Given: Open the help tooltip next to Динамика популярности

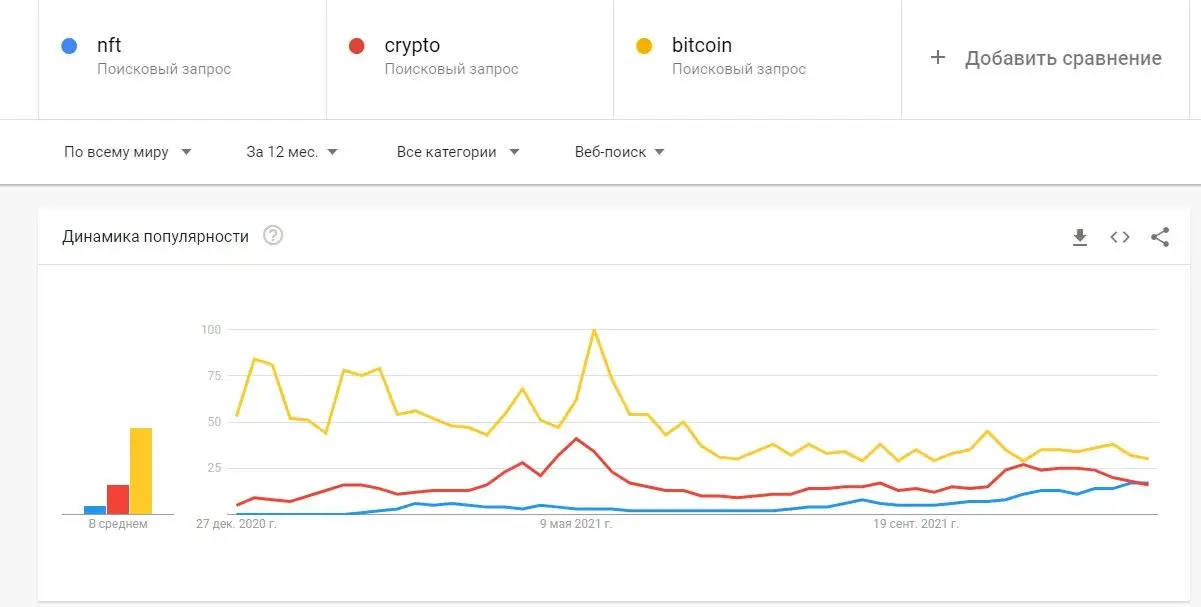Looking at the screenshot, I should (271, 235).
